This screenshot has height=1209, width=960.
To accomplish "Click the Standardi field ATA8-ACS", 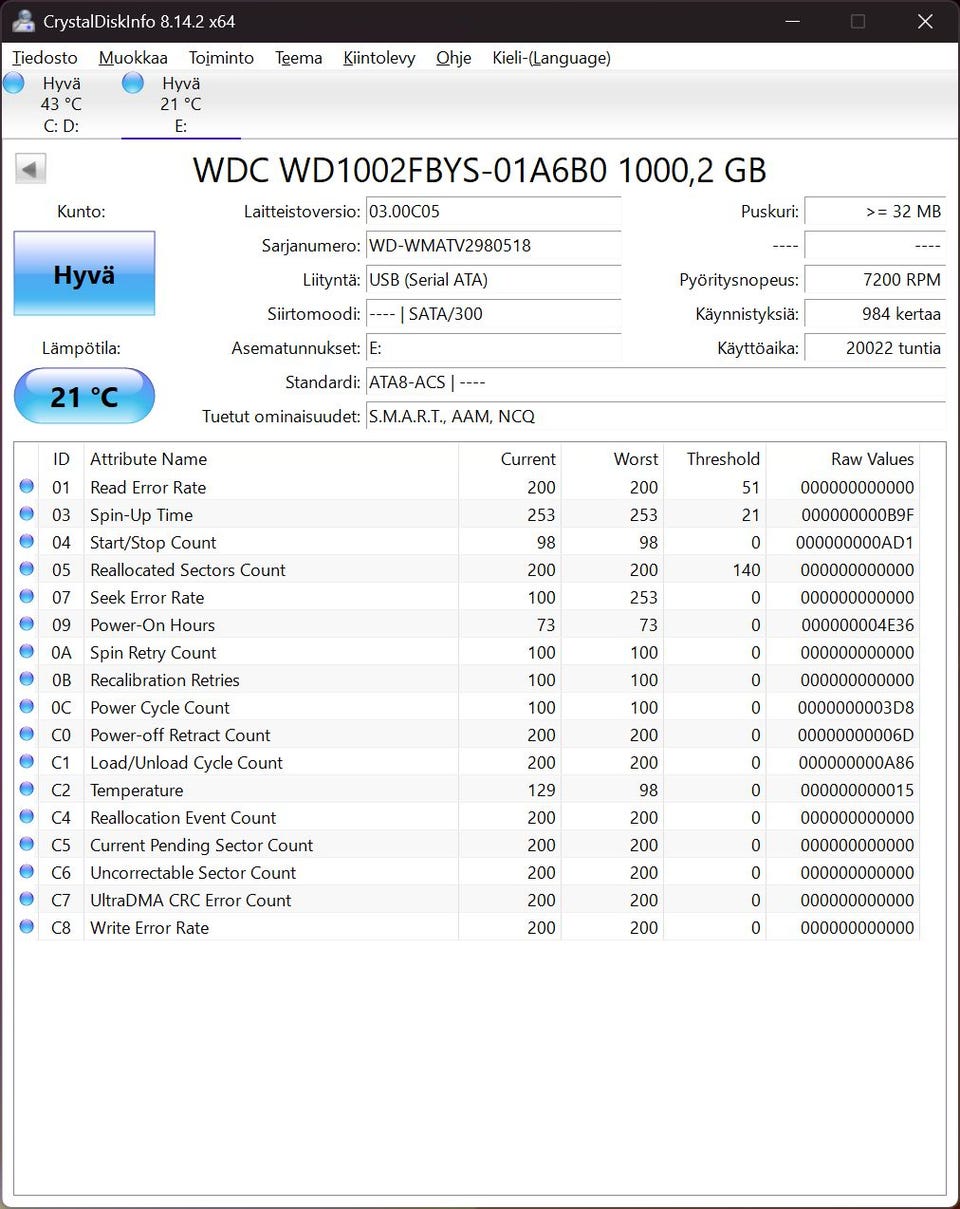I will click(x=656, y=382).
